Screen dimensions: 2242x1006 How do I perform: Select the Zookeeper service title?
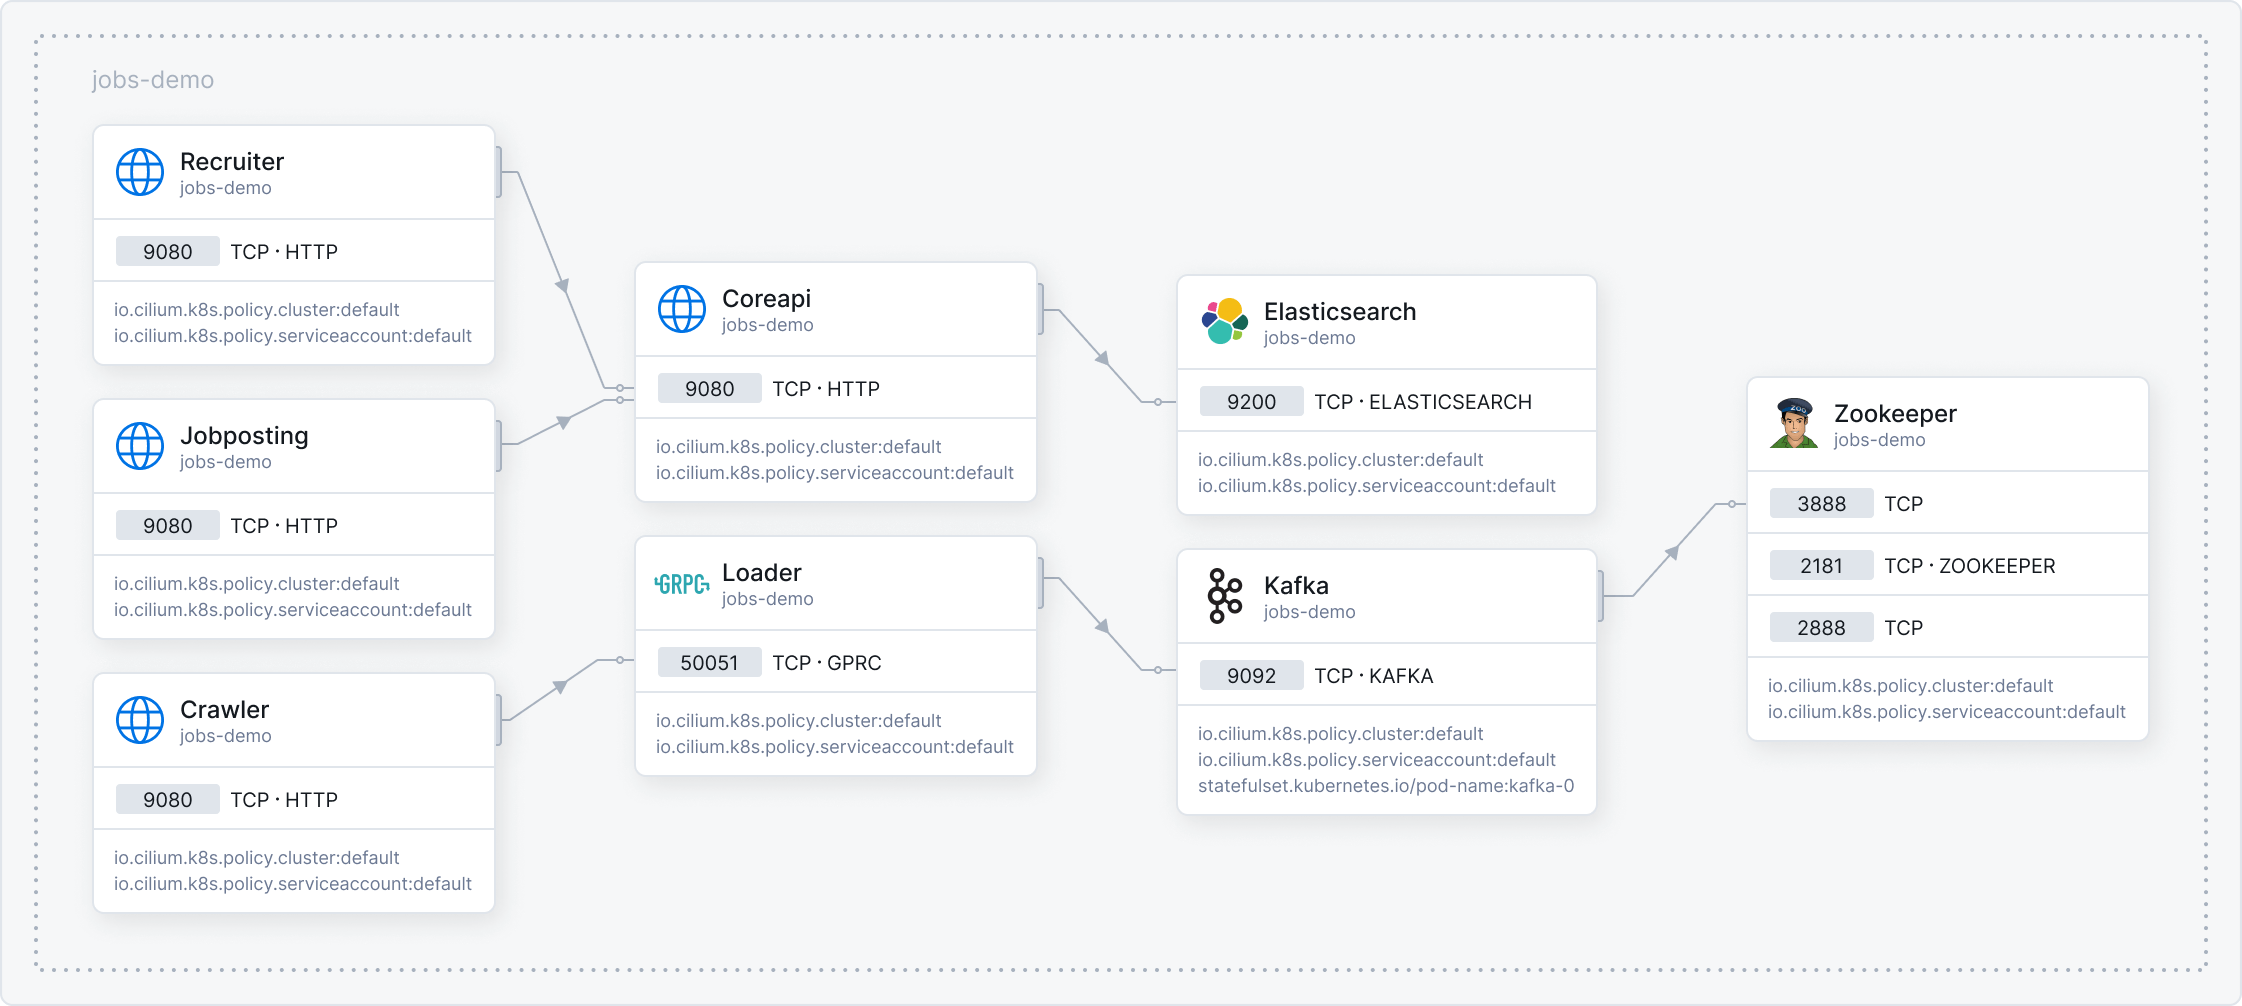point(1895,414)
